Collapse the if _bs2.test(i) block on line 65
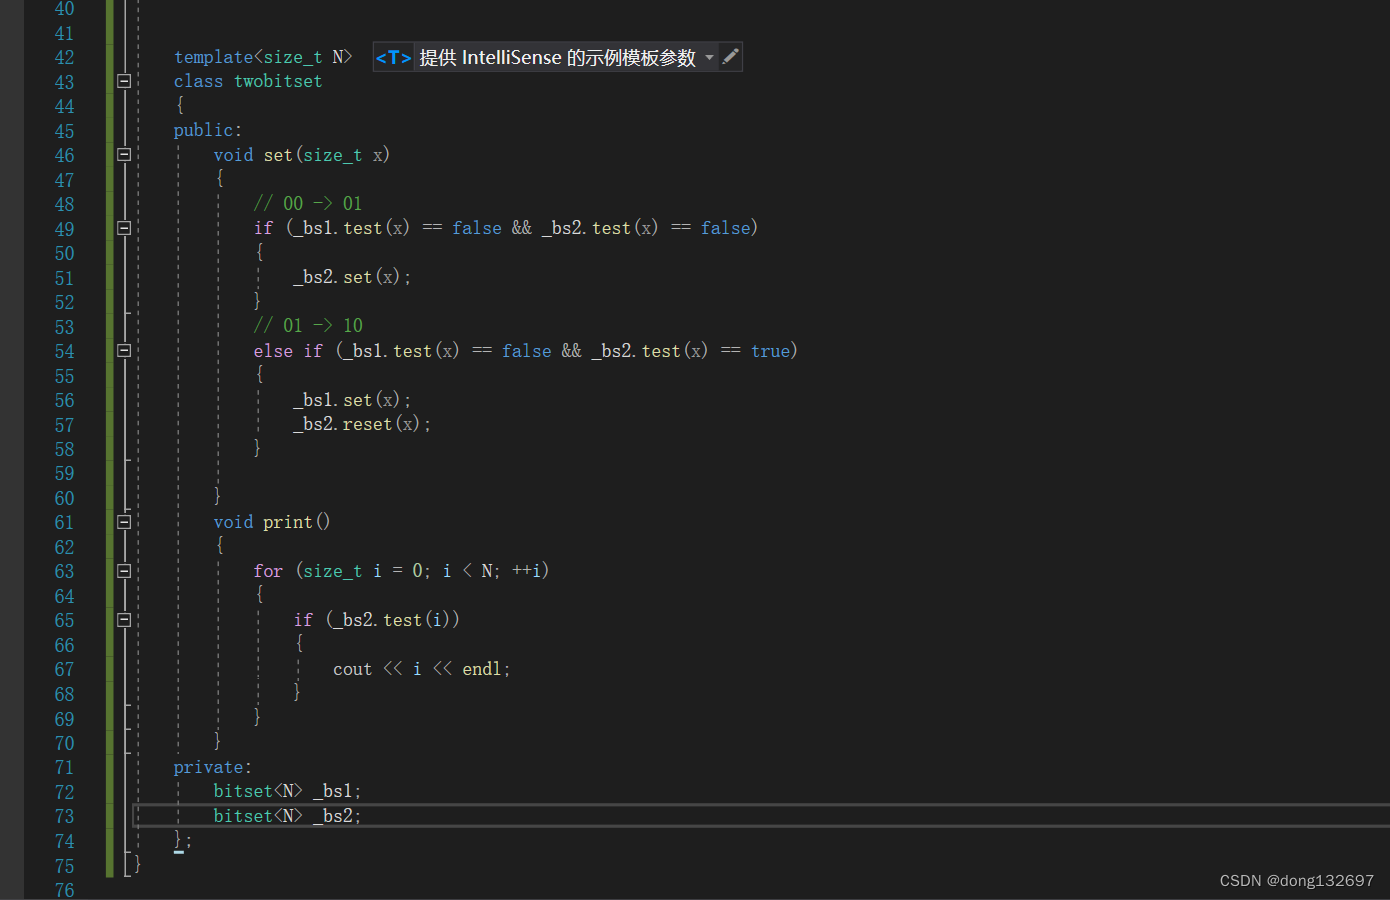The image size is (1390, 900). 124,620
